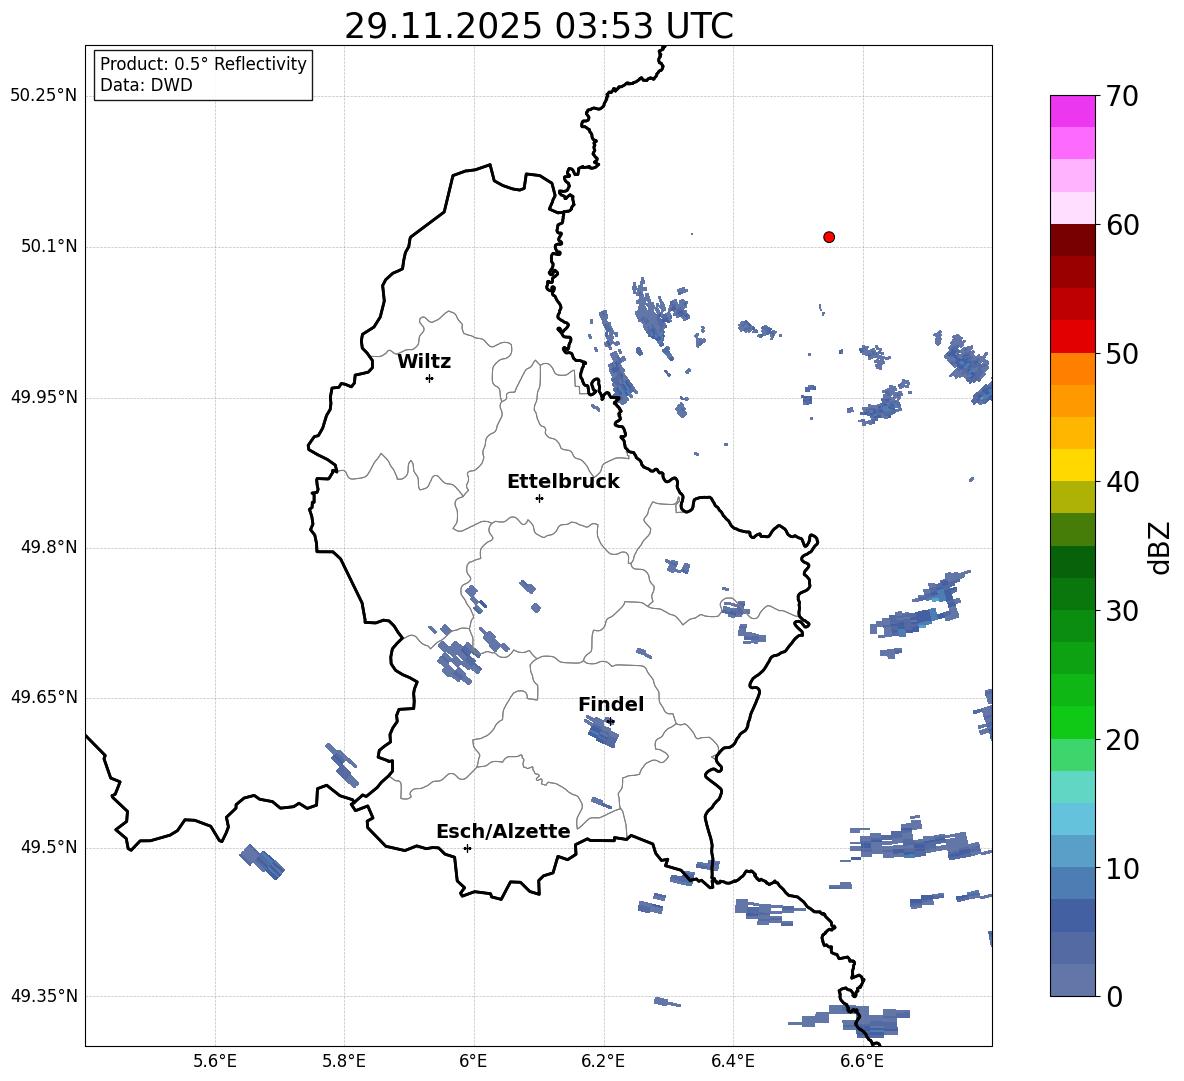This screenshot has width=1184, height=1081.
Task: Click the 6.6°E longitude label
Action: (862, 1061)
